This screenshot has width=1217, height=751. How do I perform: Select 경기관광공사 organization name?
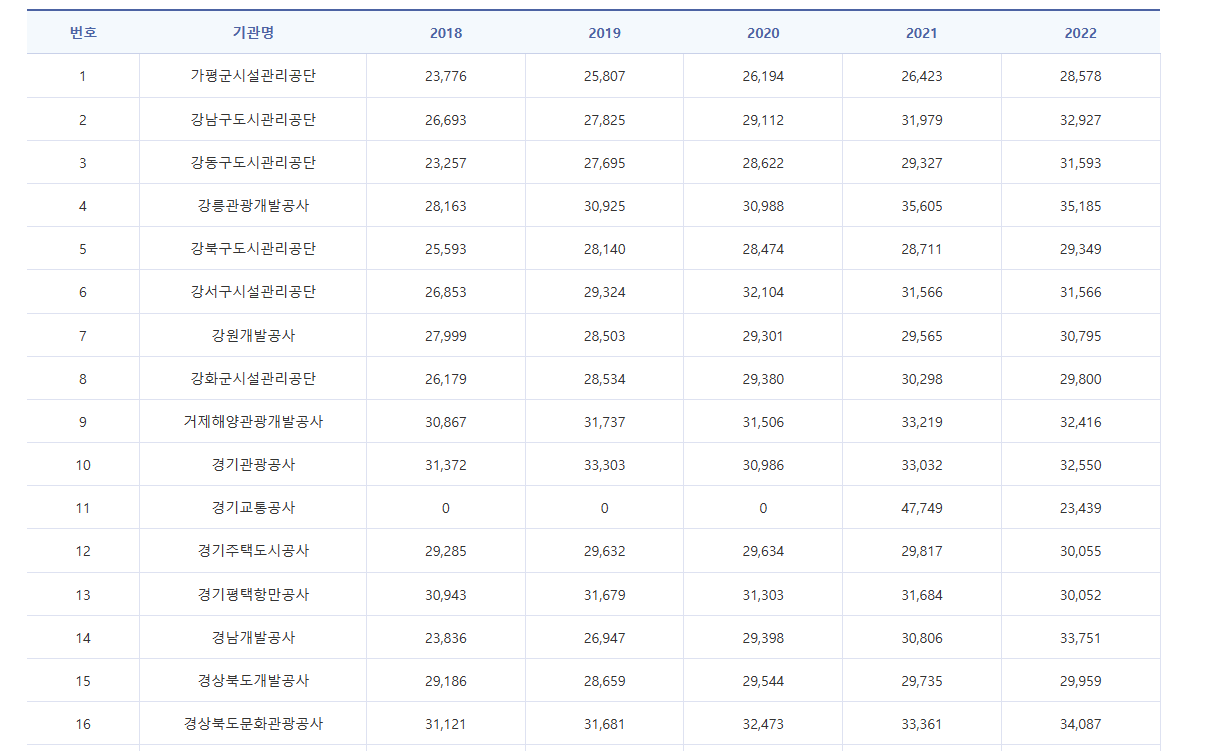253,464
